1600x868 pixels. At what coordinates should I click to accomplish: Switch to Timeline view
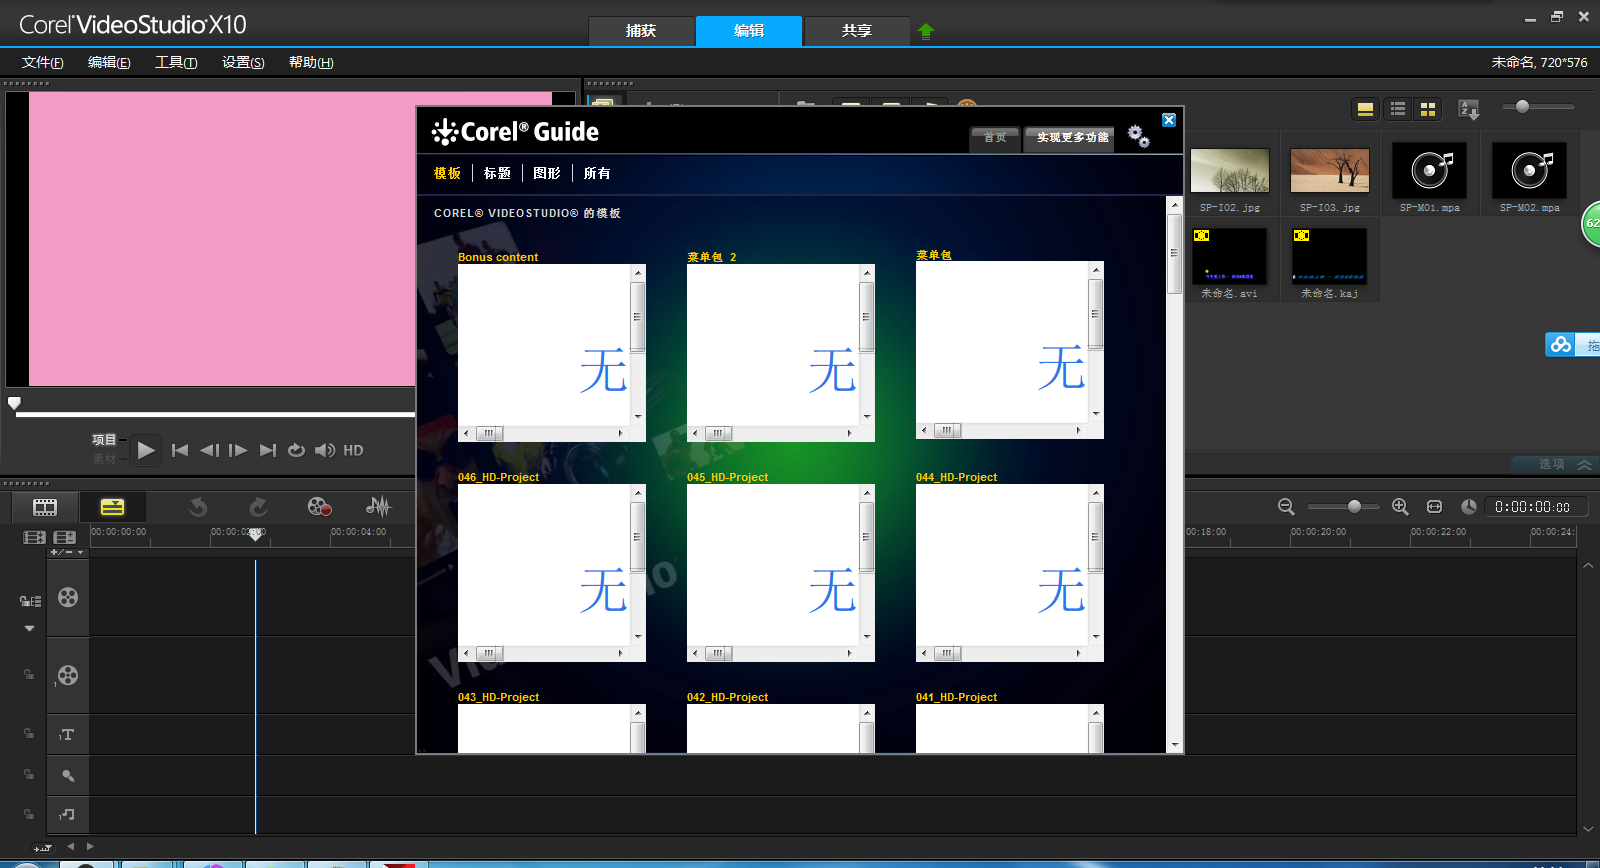[112, 507]
